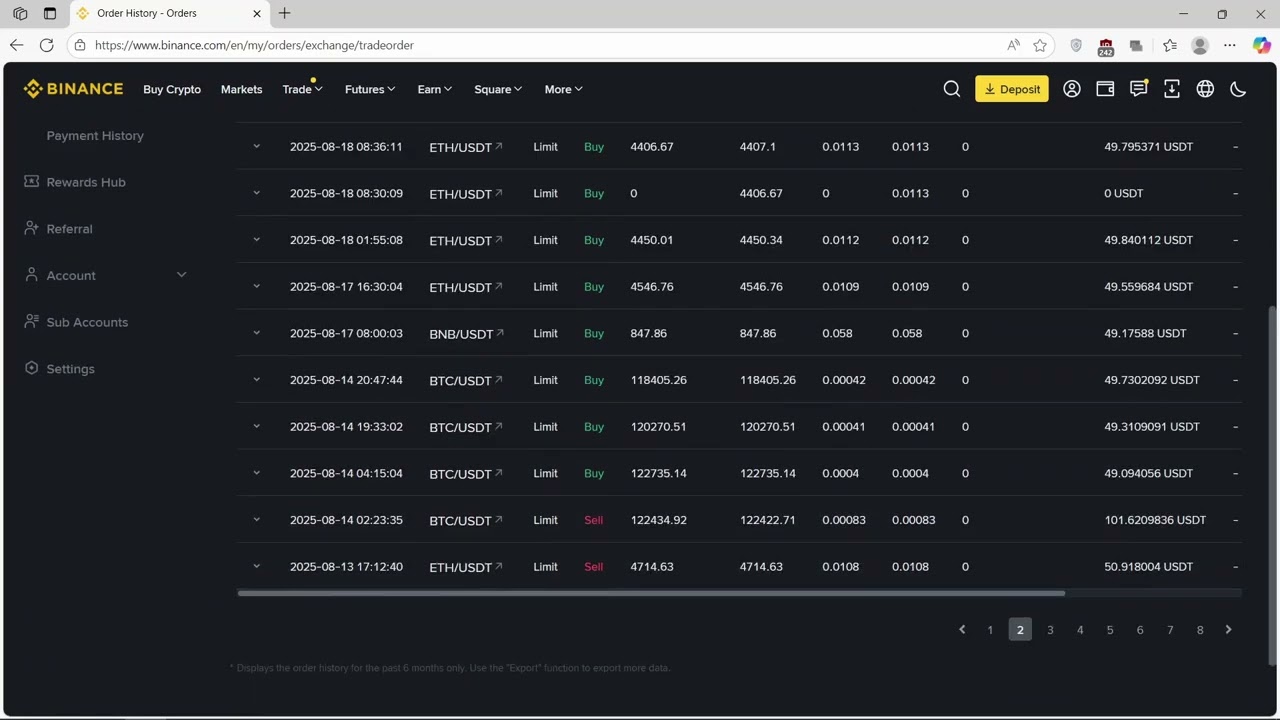Click the Settings sidebar icon
Screen dimensions: 1280x720
point(31,368)
